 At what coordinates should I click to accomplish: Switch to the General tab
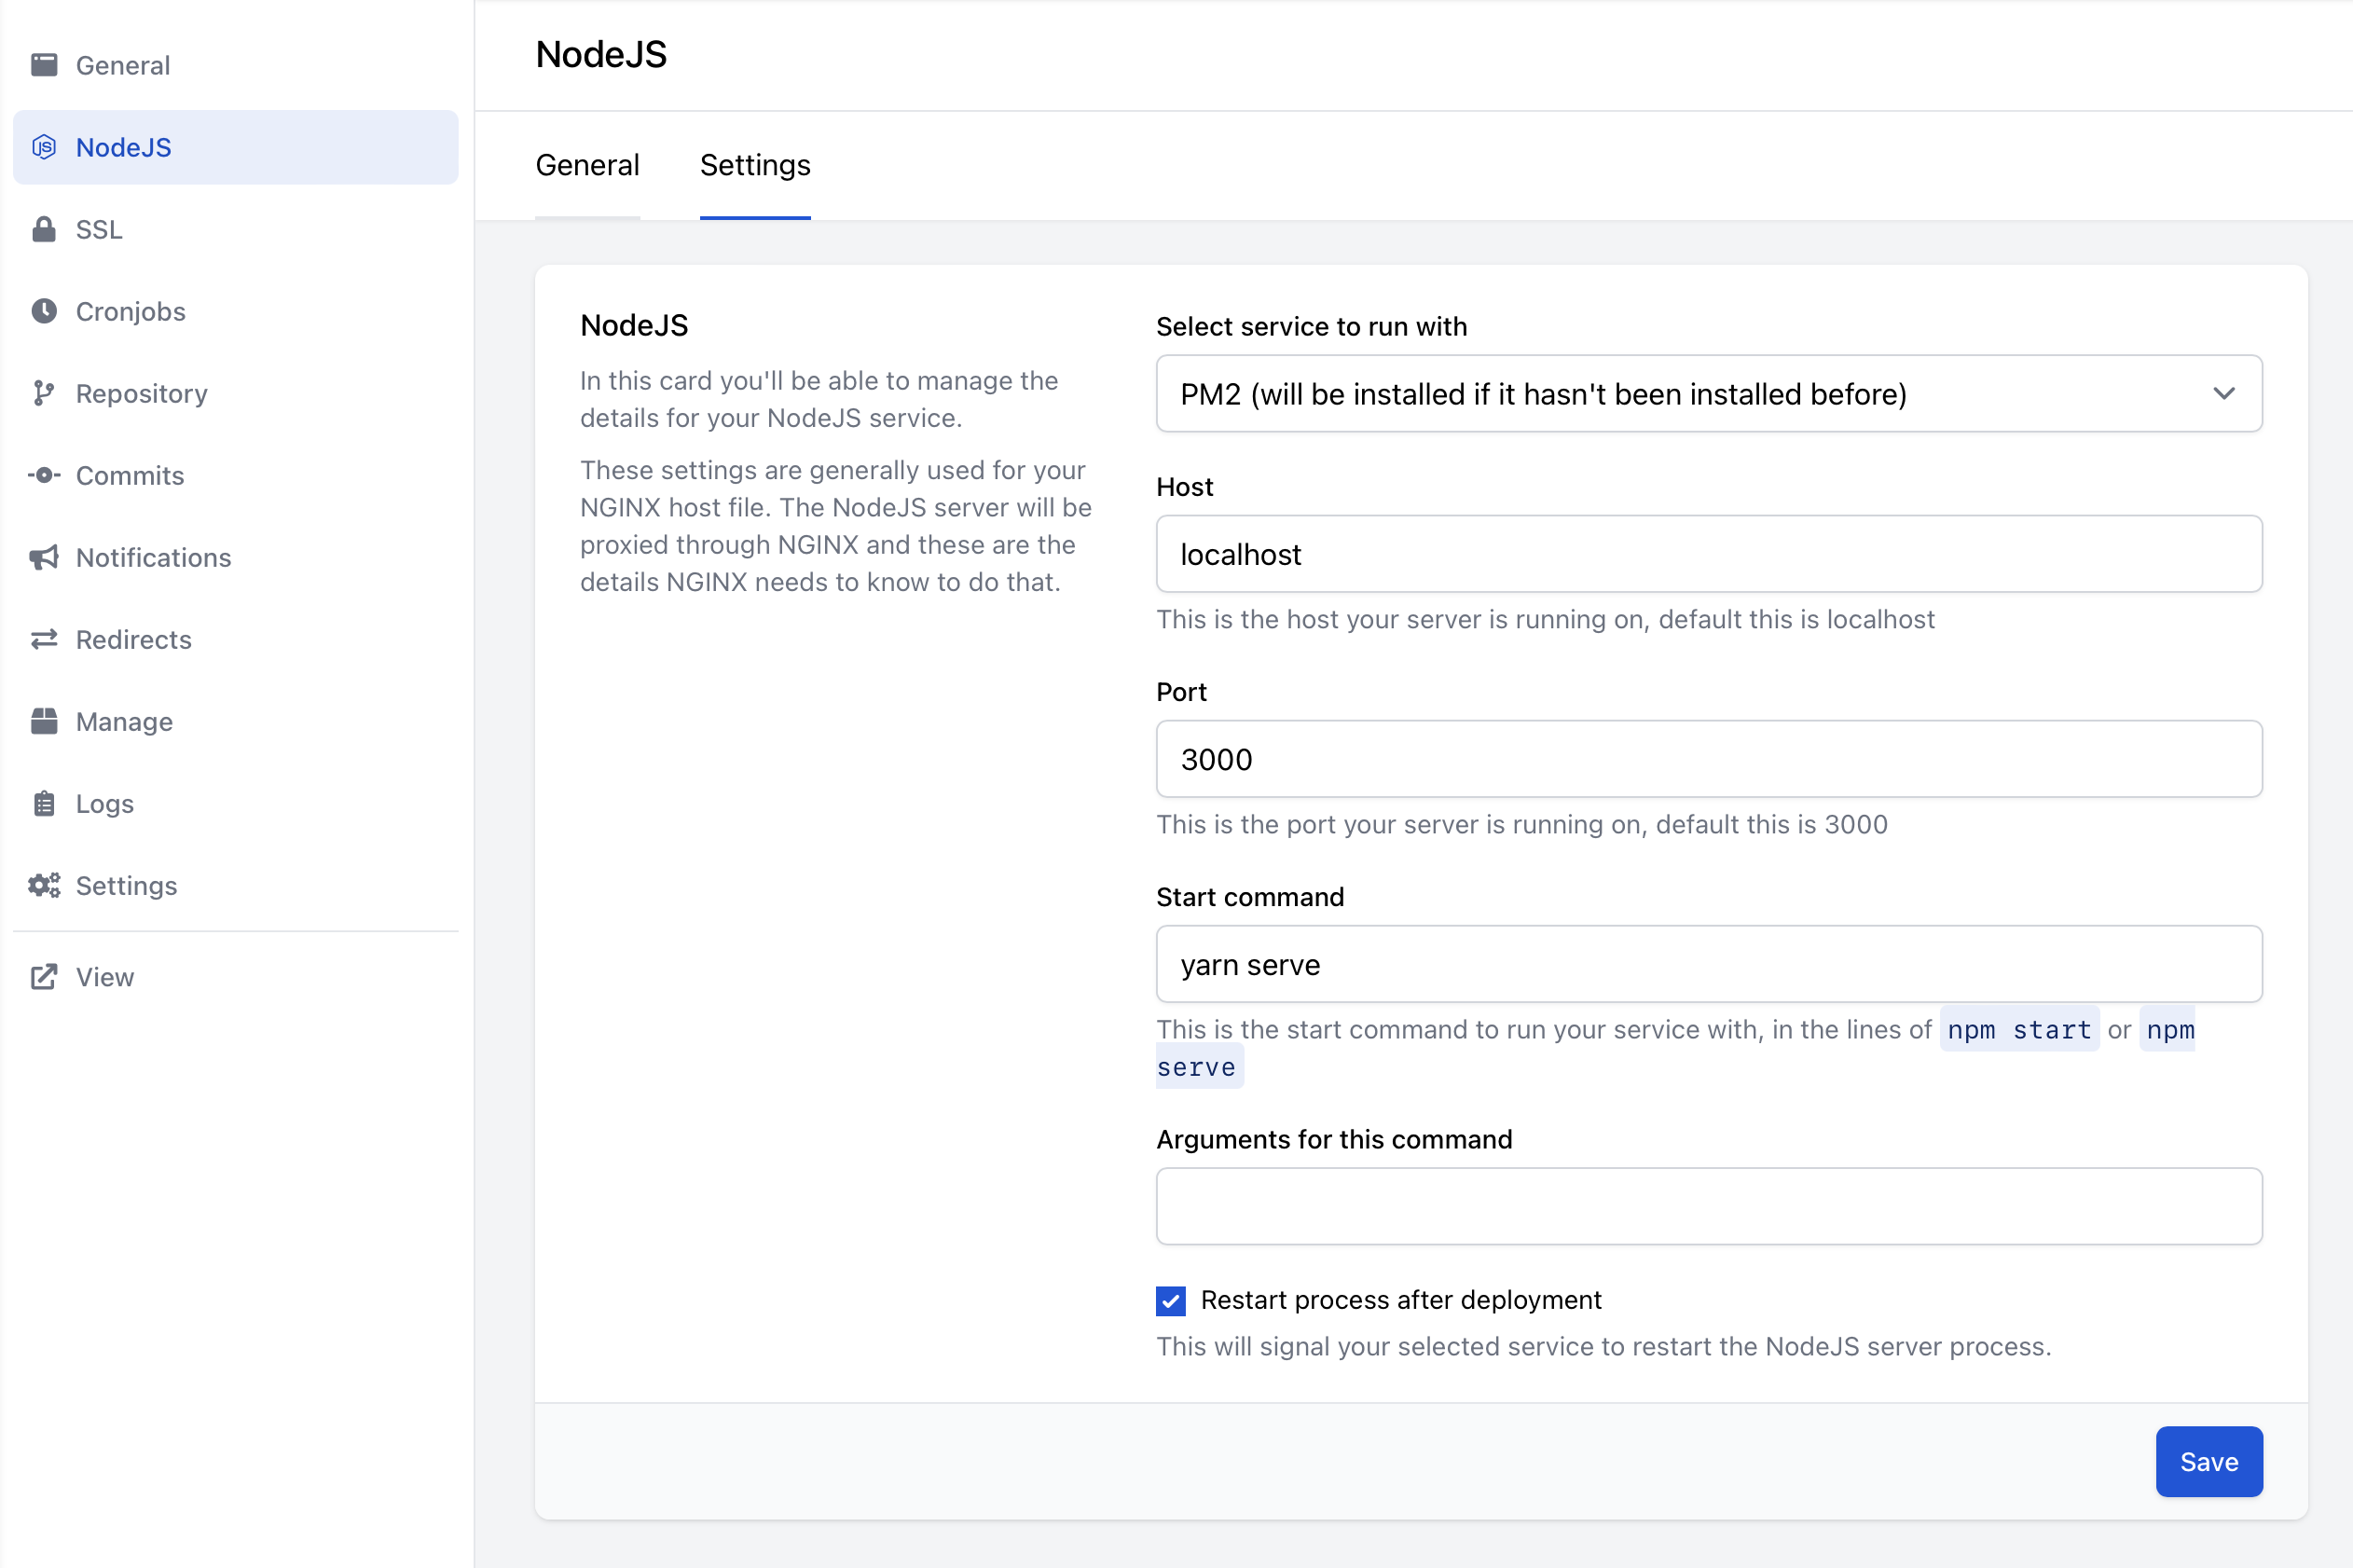pyautogui.click(x=587, y=165)
